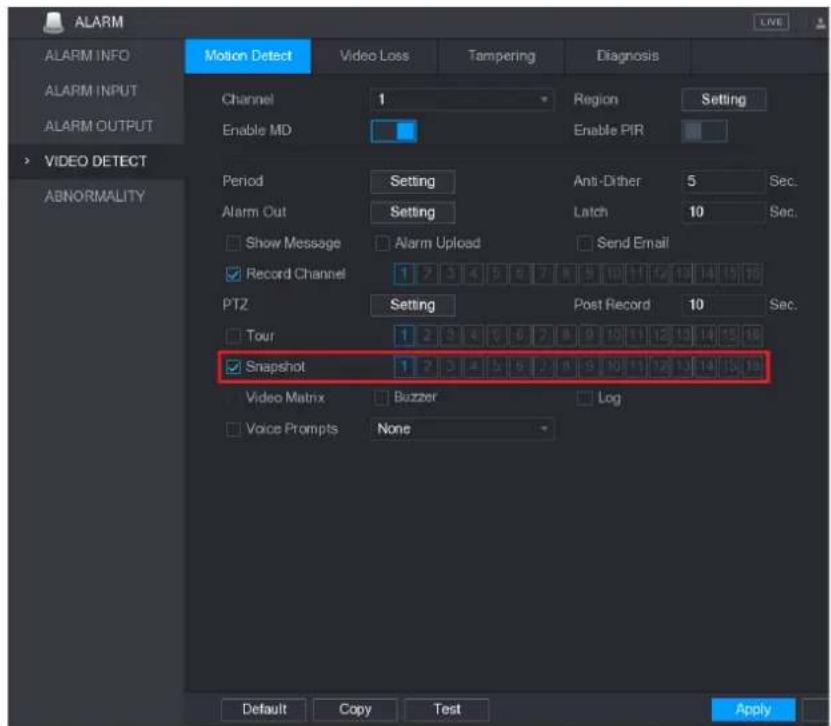The height and width of the screenshot is (726, 831).
Task: Select channel 14 in Record Channel row
Action: point(705,274)
